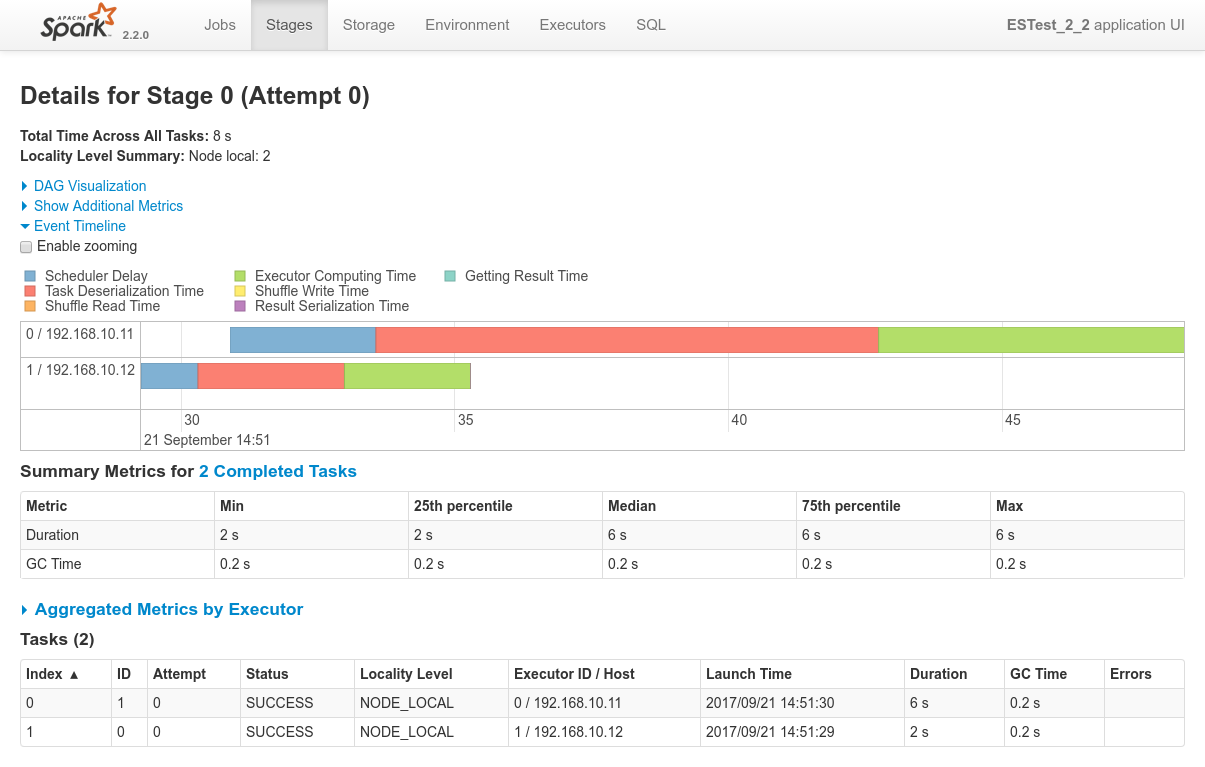Image resolution: width=1205 pixels, height=767 pixels.
Task: Click the green computing bar for executor 0
Action: (x=1031, y=340)
